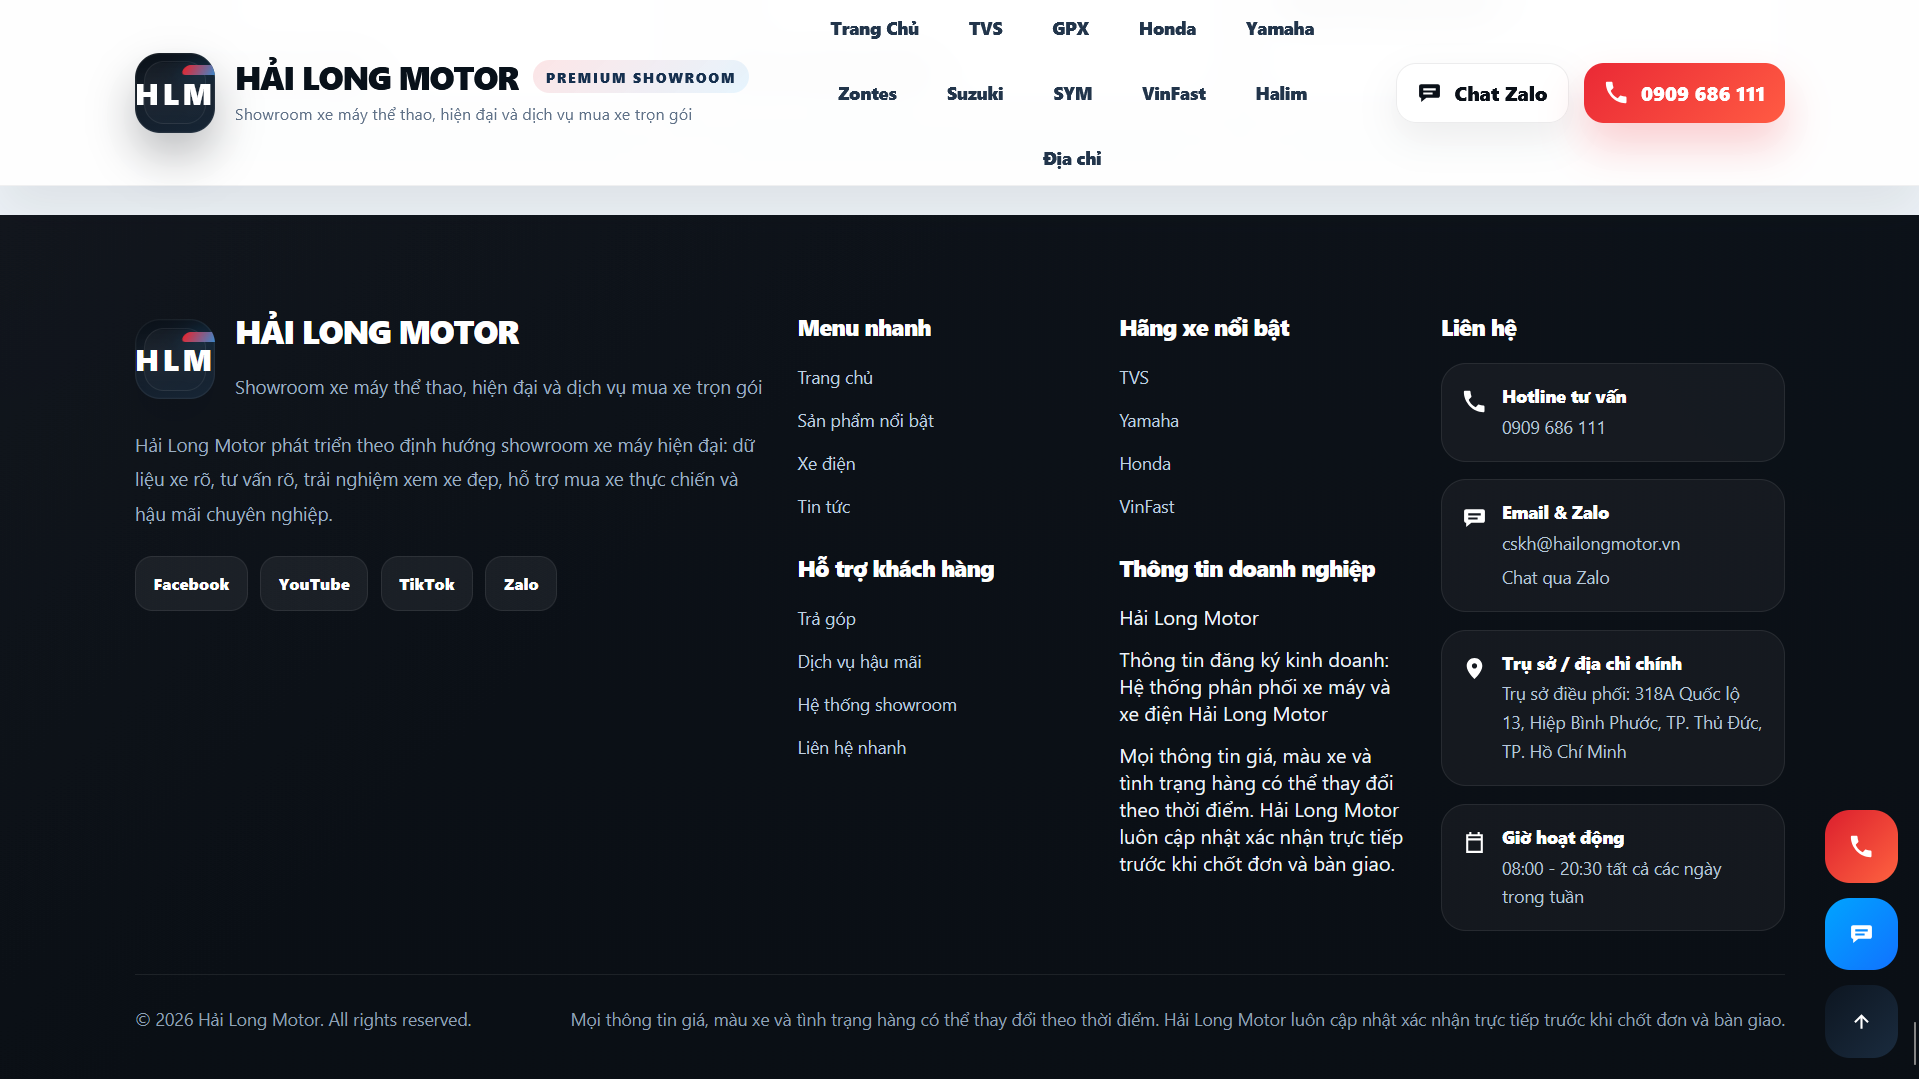This screenshot has height=1079, width=1919.
Task: Click the Zalo social button
Action: tap(520, 583)
